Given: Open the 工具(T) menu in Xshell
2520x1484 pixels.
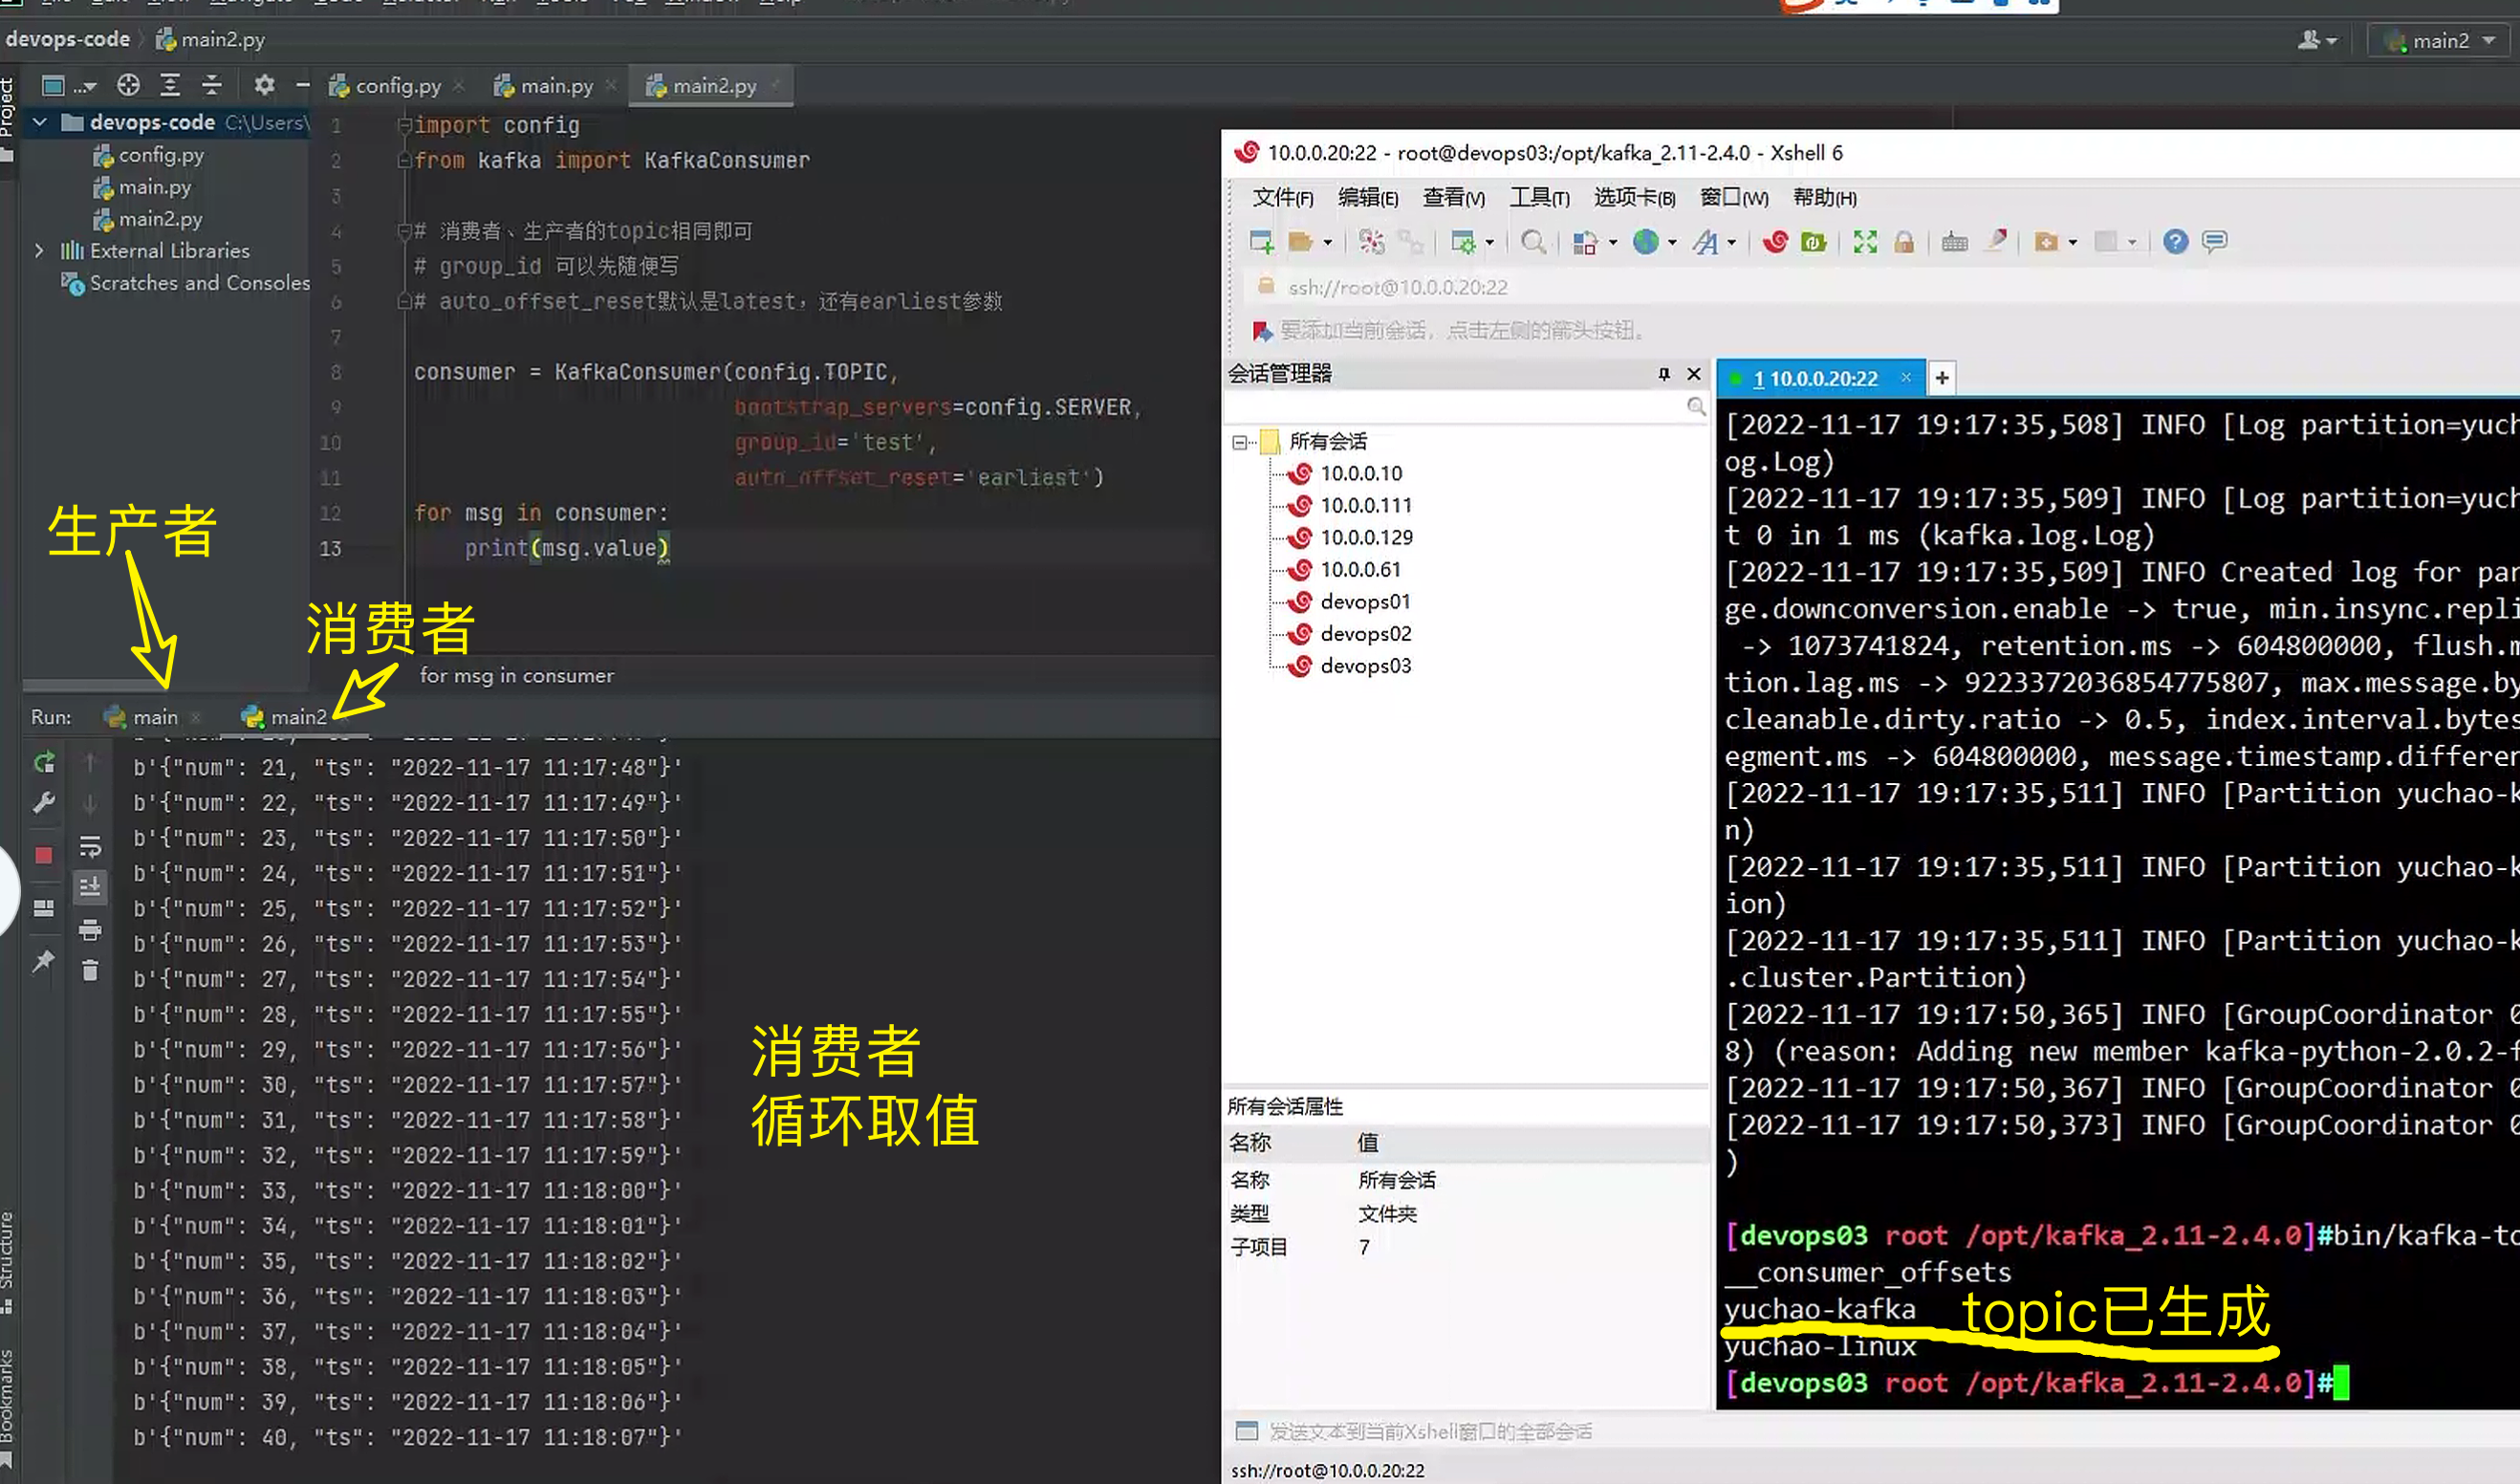Looking at the screenshot, I should (1538, 197).
